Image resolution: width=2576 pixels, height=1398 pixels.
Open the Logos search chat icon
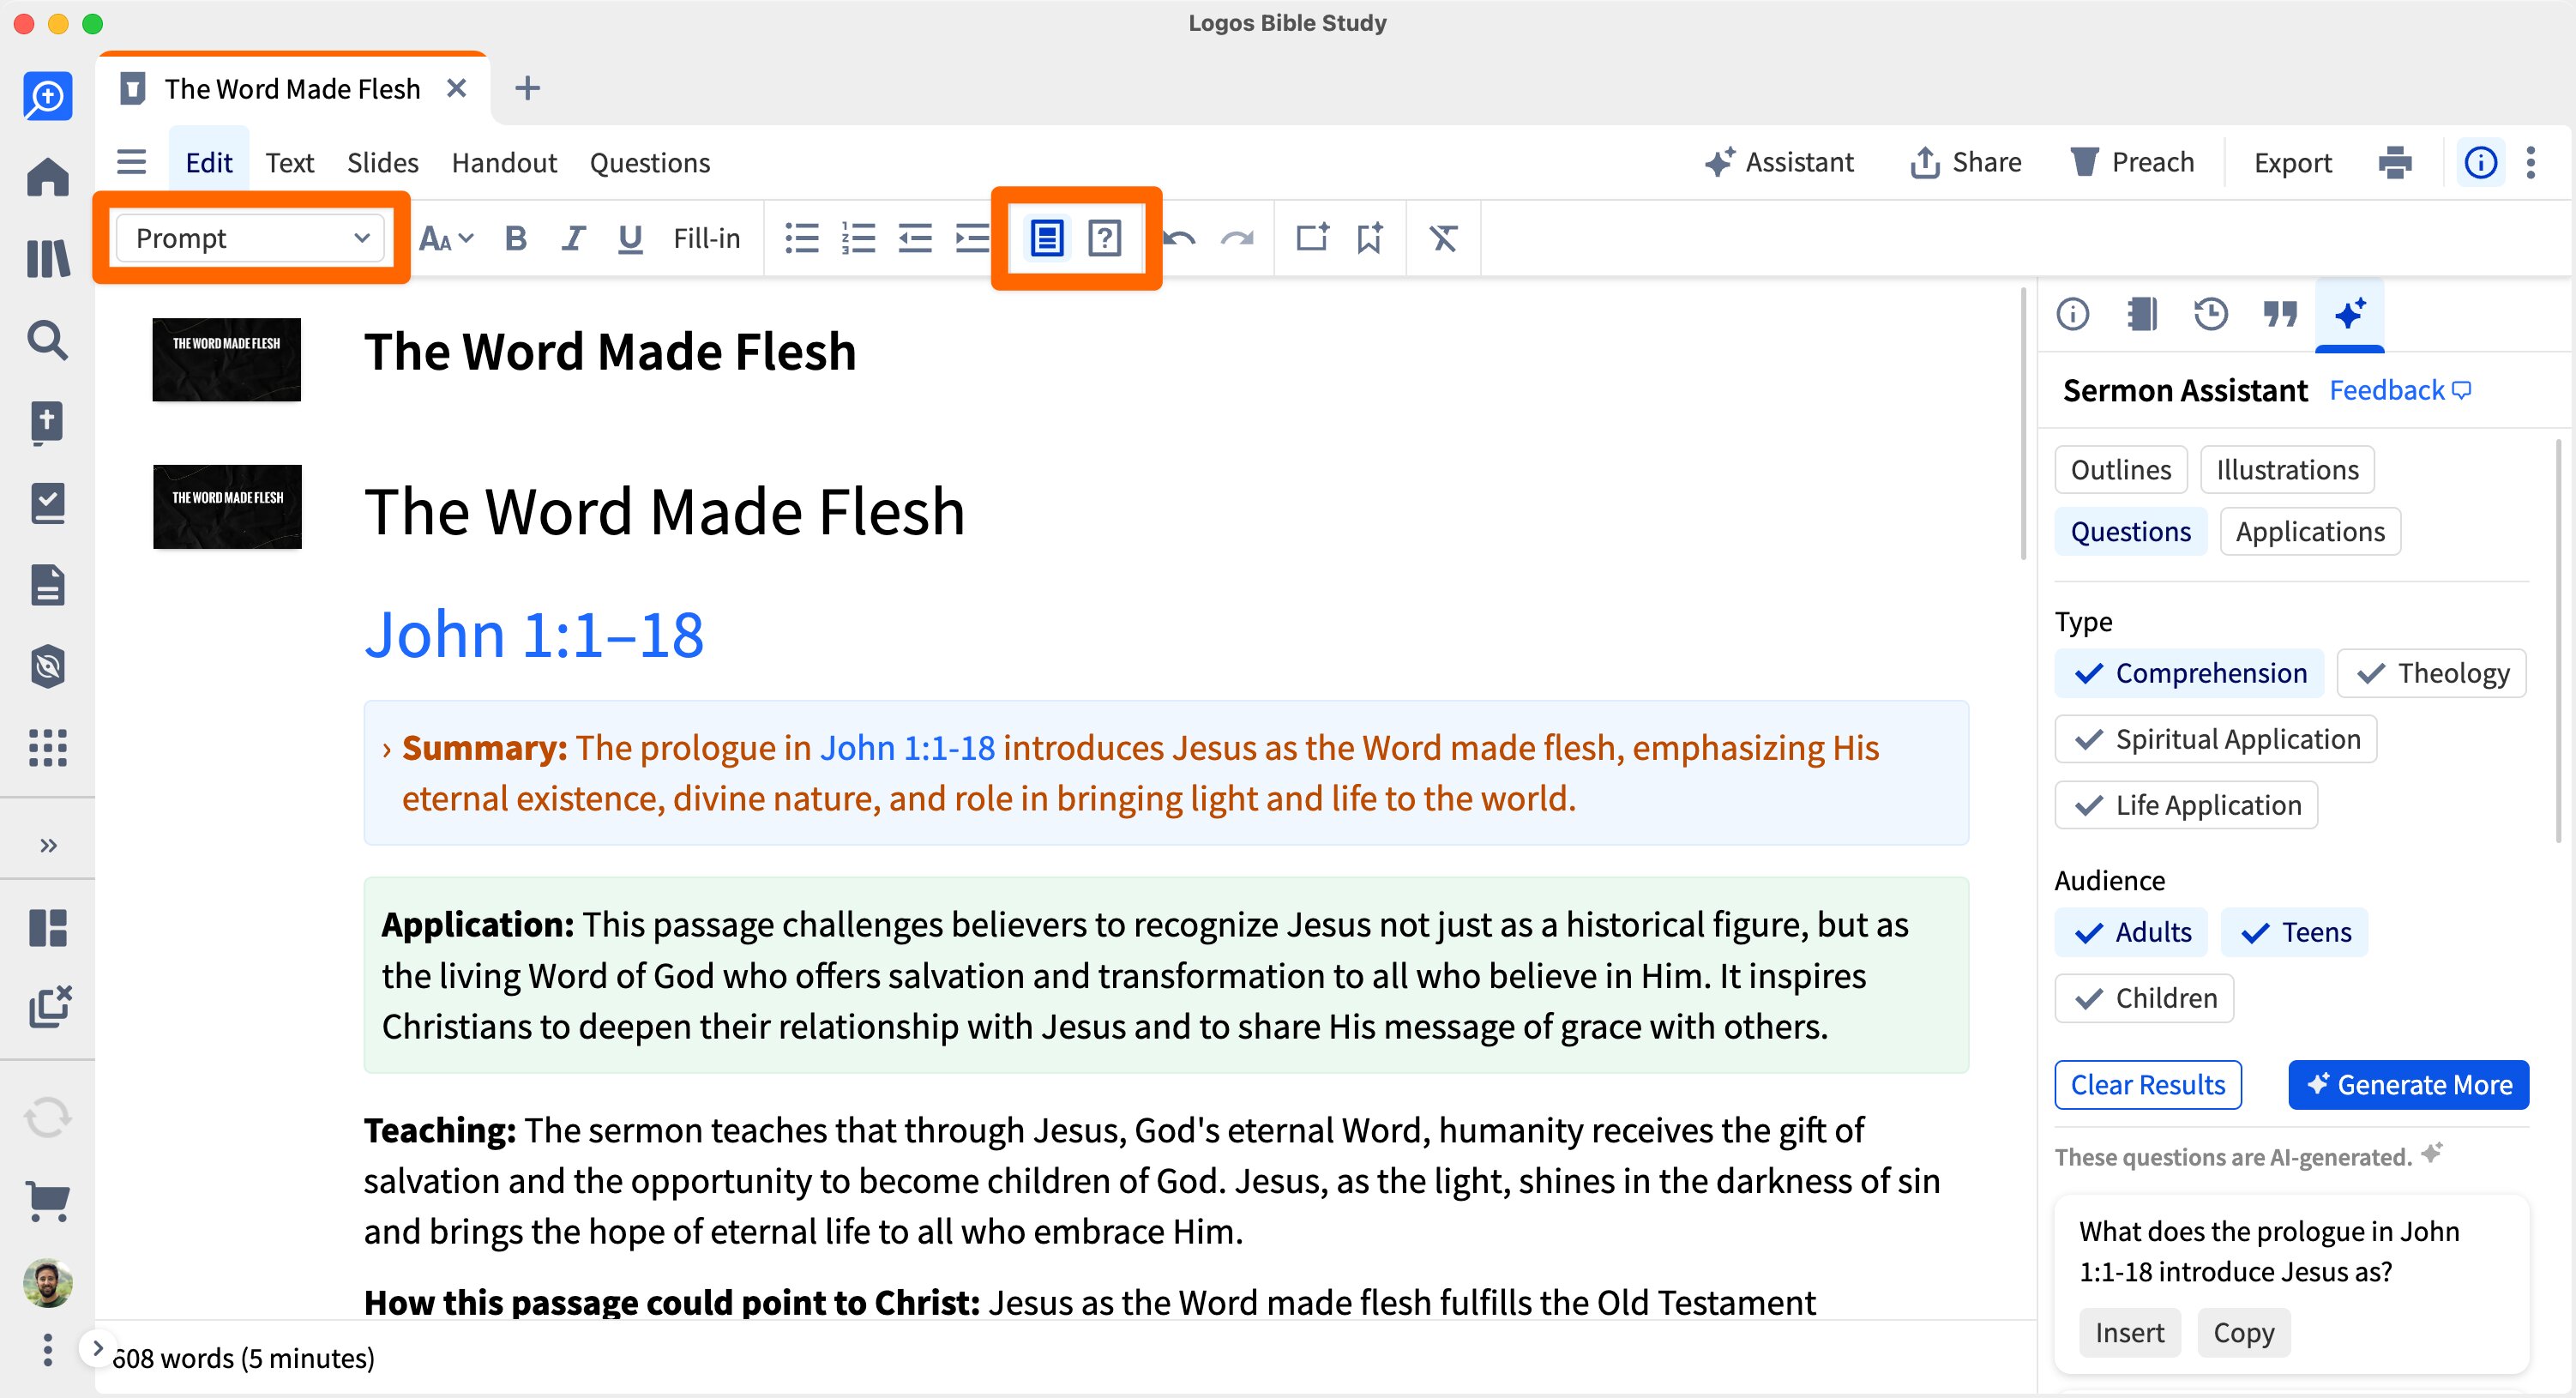[x=47, y=96]
